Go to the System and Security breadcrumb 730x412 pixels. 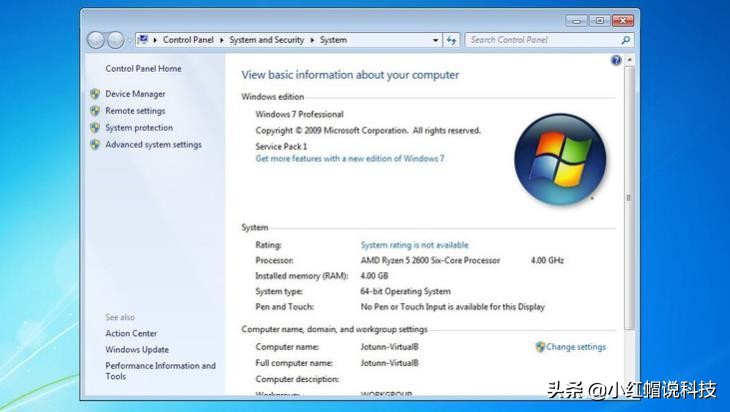(x=266, y=40)
